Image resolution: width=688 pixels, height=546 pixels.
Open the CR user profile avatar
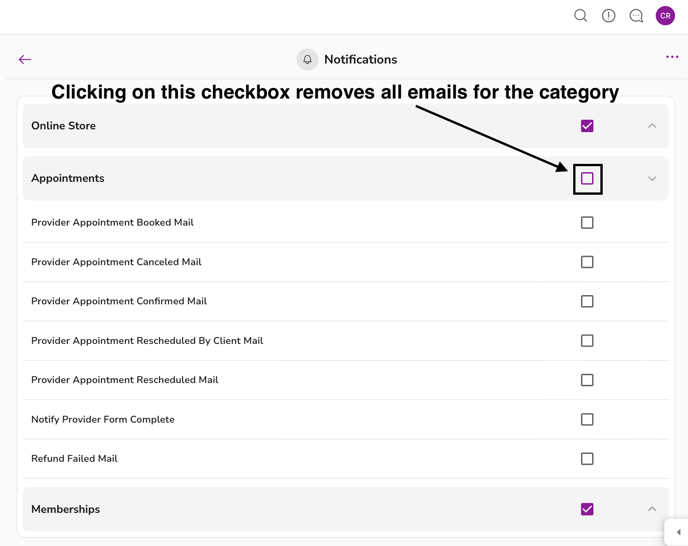665,16
